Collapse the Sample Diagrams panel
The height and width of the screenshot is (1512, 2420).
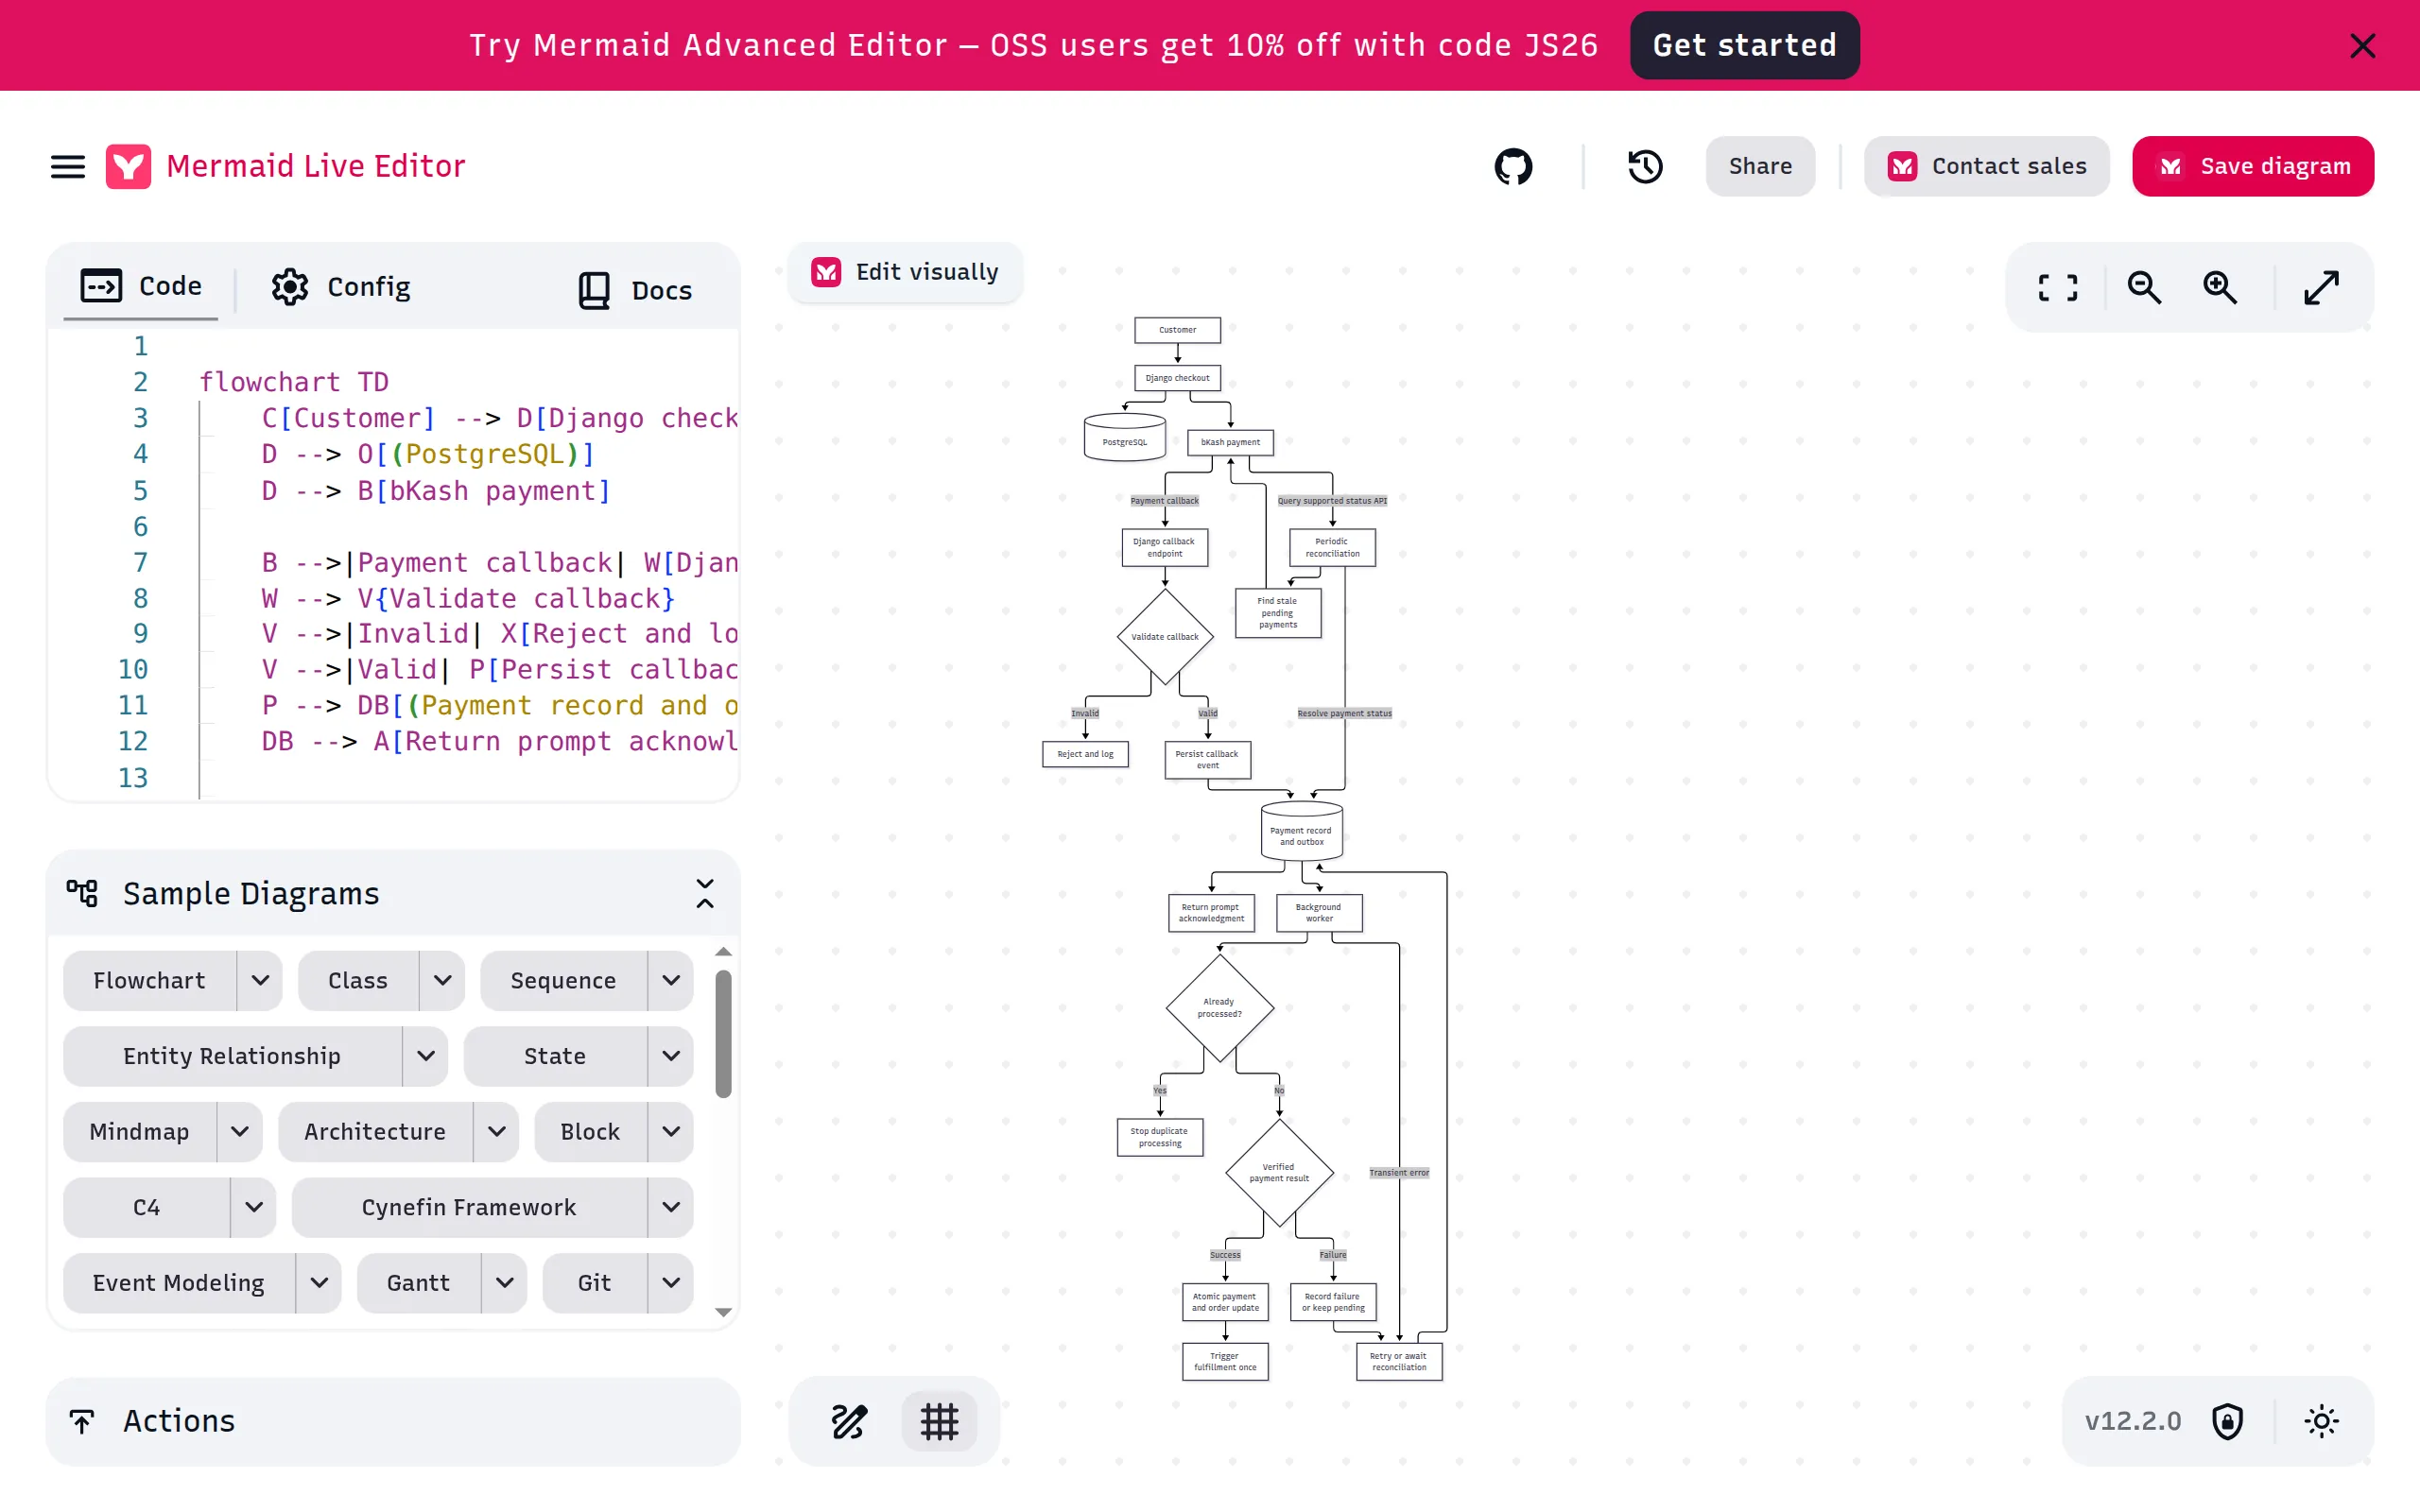(x=705, y=893)
